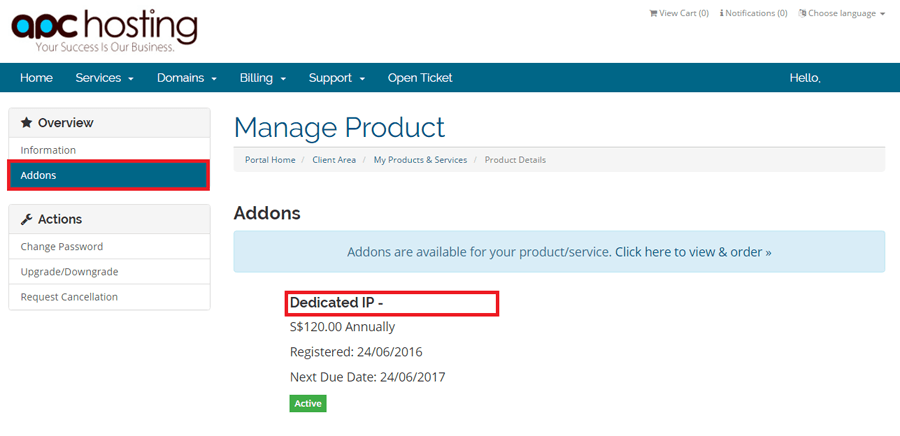Click the Actions wrench icon
The width and height of the screenshot is (900, 436).
(x=26, y=219)
